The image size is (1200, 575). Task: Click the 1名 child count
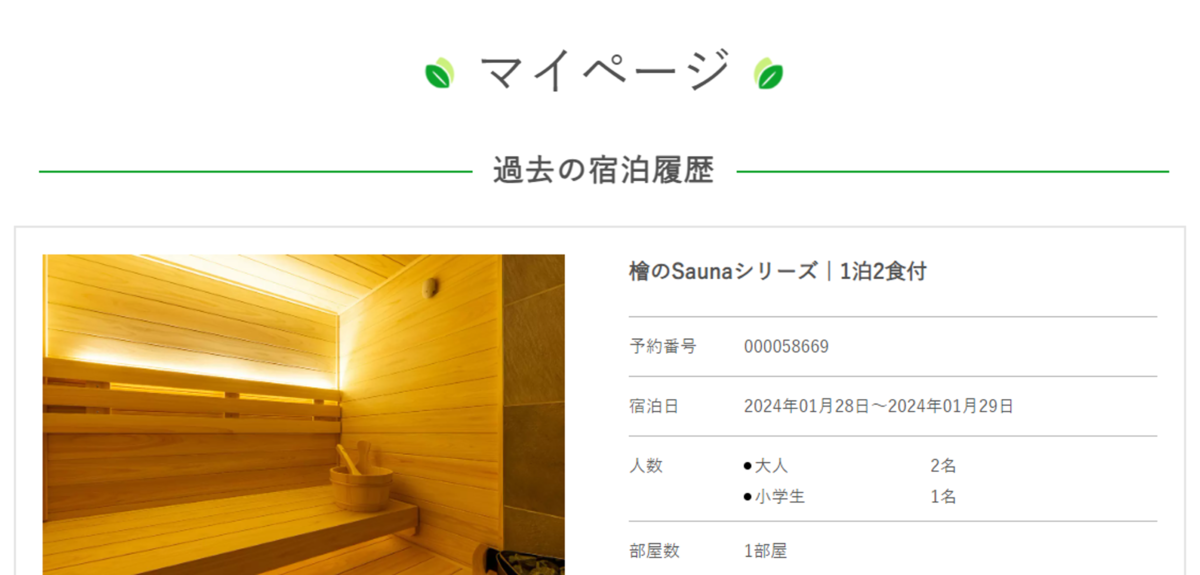tap(942, 496)
